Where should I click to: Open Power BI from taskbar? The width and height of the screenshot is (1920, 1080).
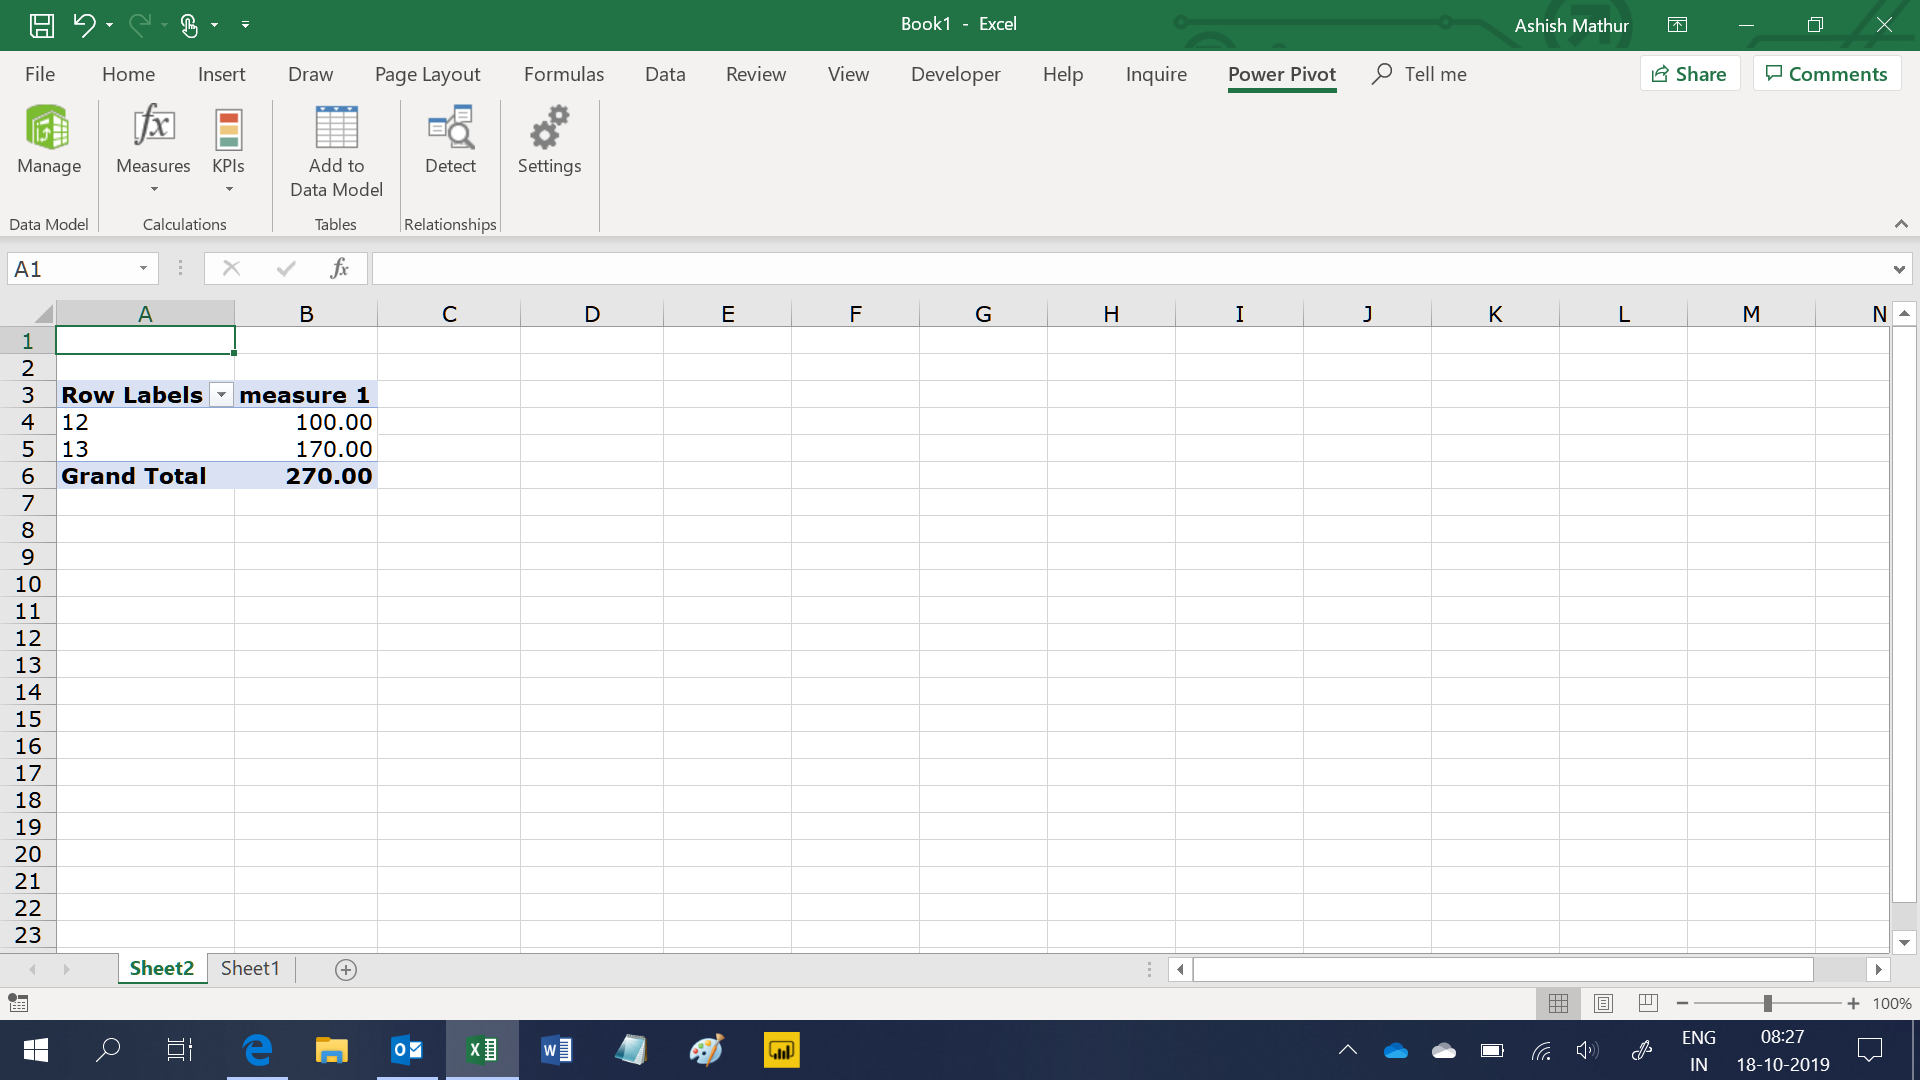pyautogui.click(x=781, y=1050)
